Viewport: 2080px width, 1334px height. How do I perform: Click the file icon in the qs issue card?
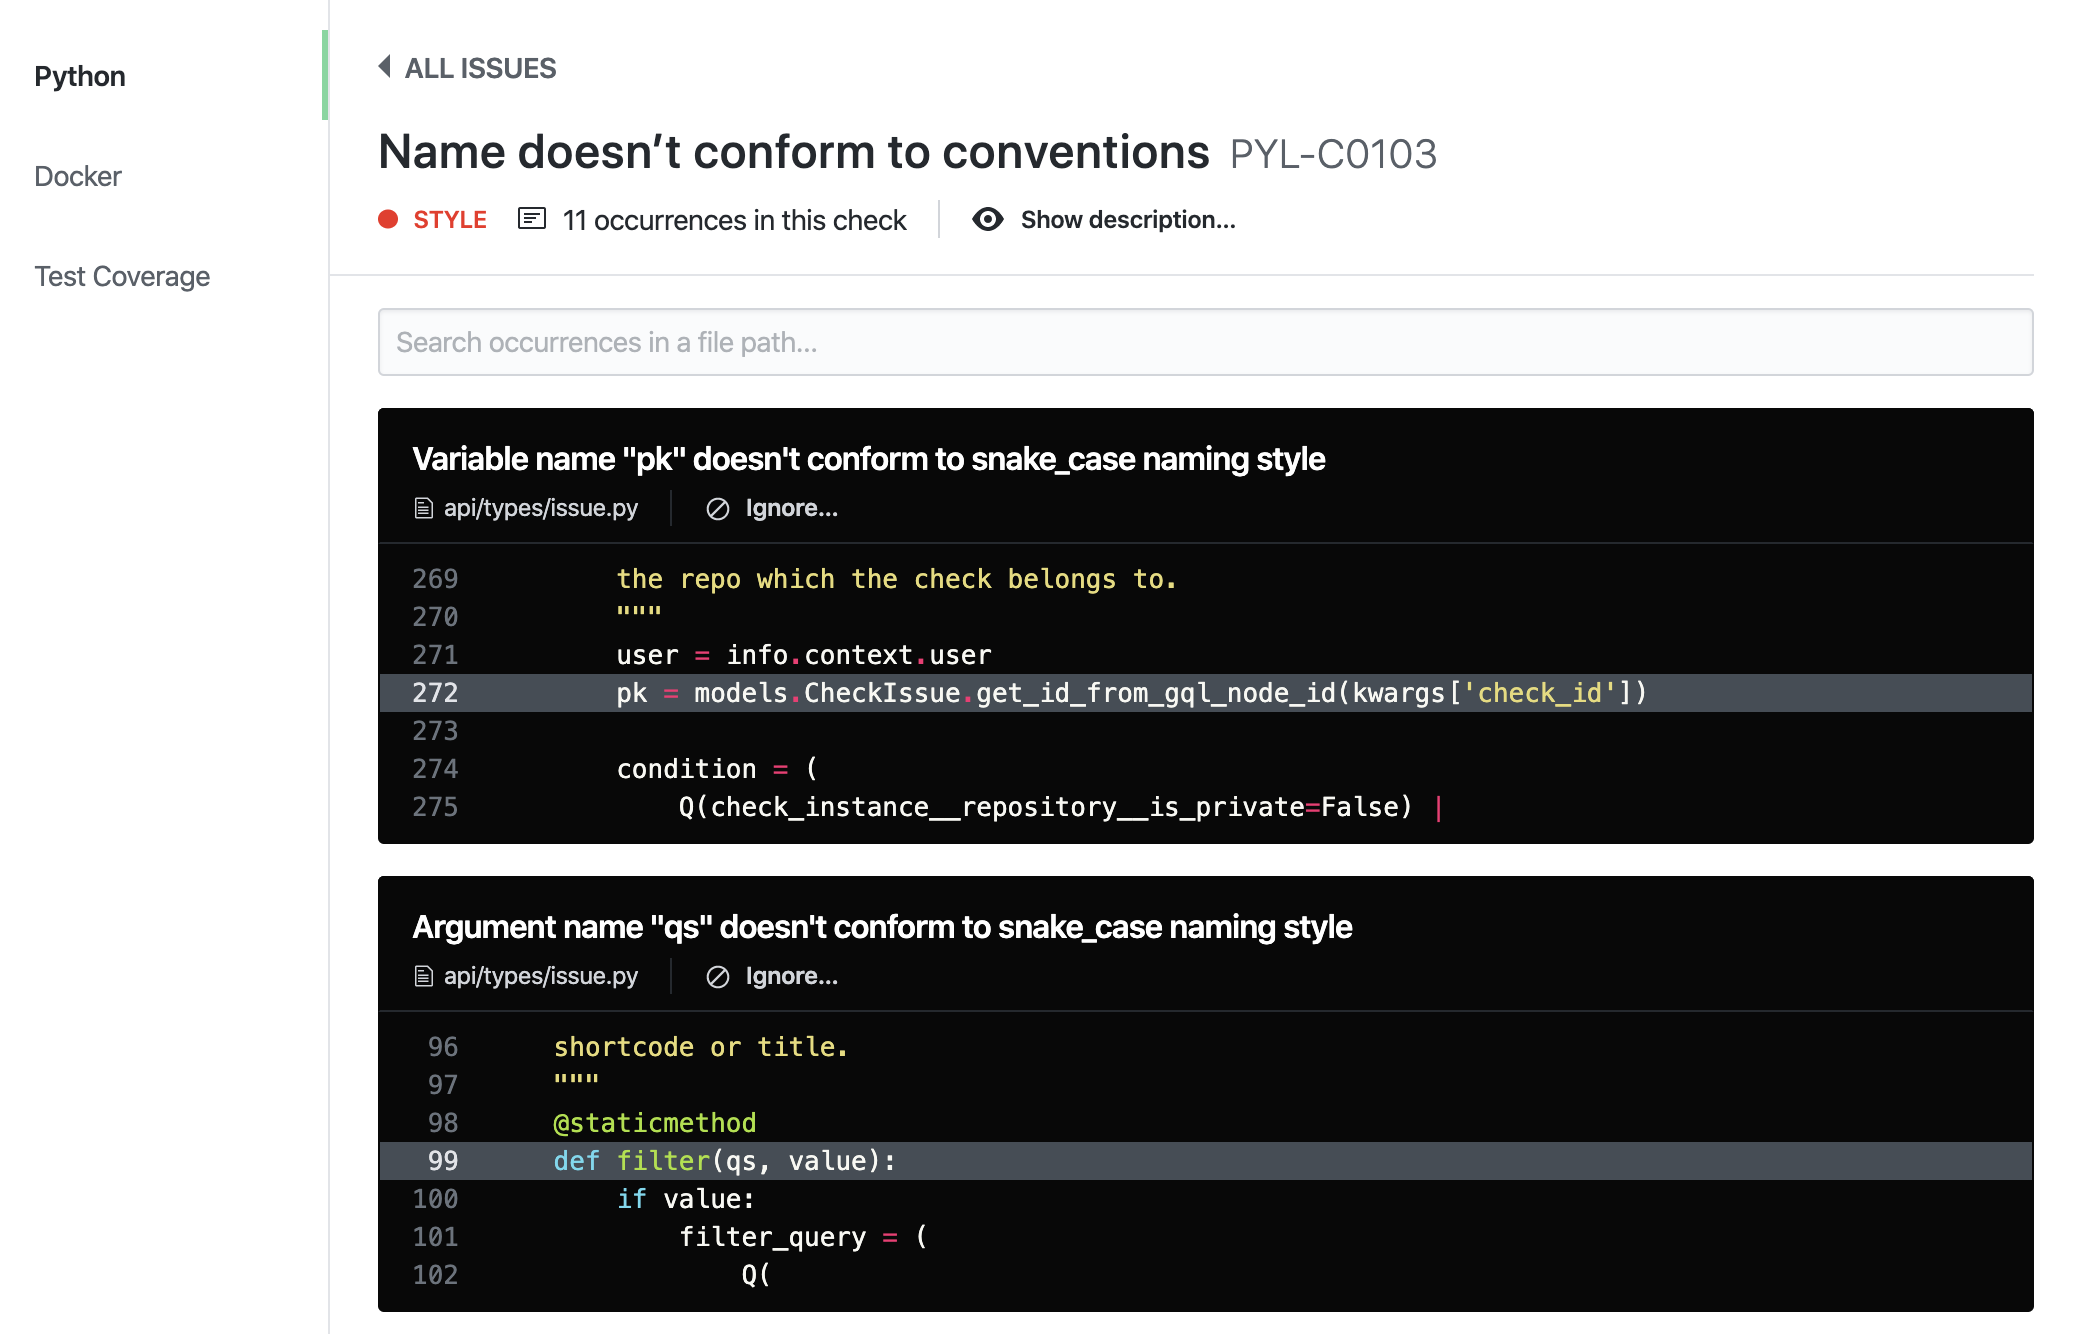pyautogui.click(x=423, y=977)
